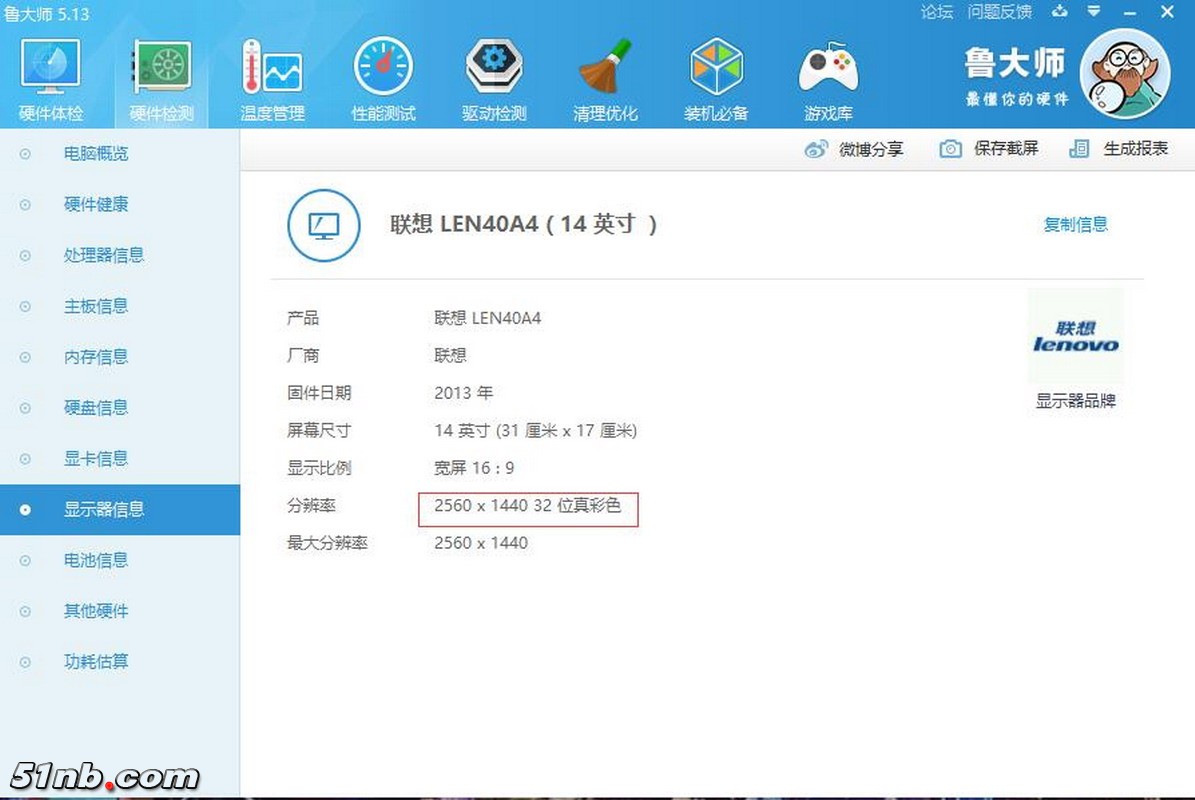The height and width of the screenshot is (800, 1195).
Task: Click the Lenovo brand logo image
Action: tap(1075, 336)
